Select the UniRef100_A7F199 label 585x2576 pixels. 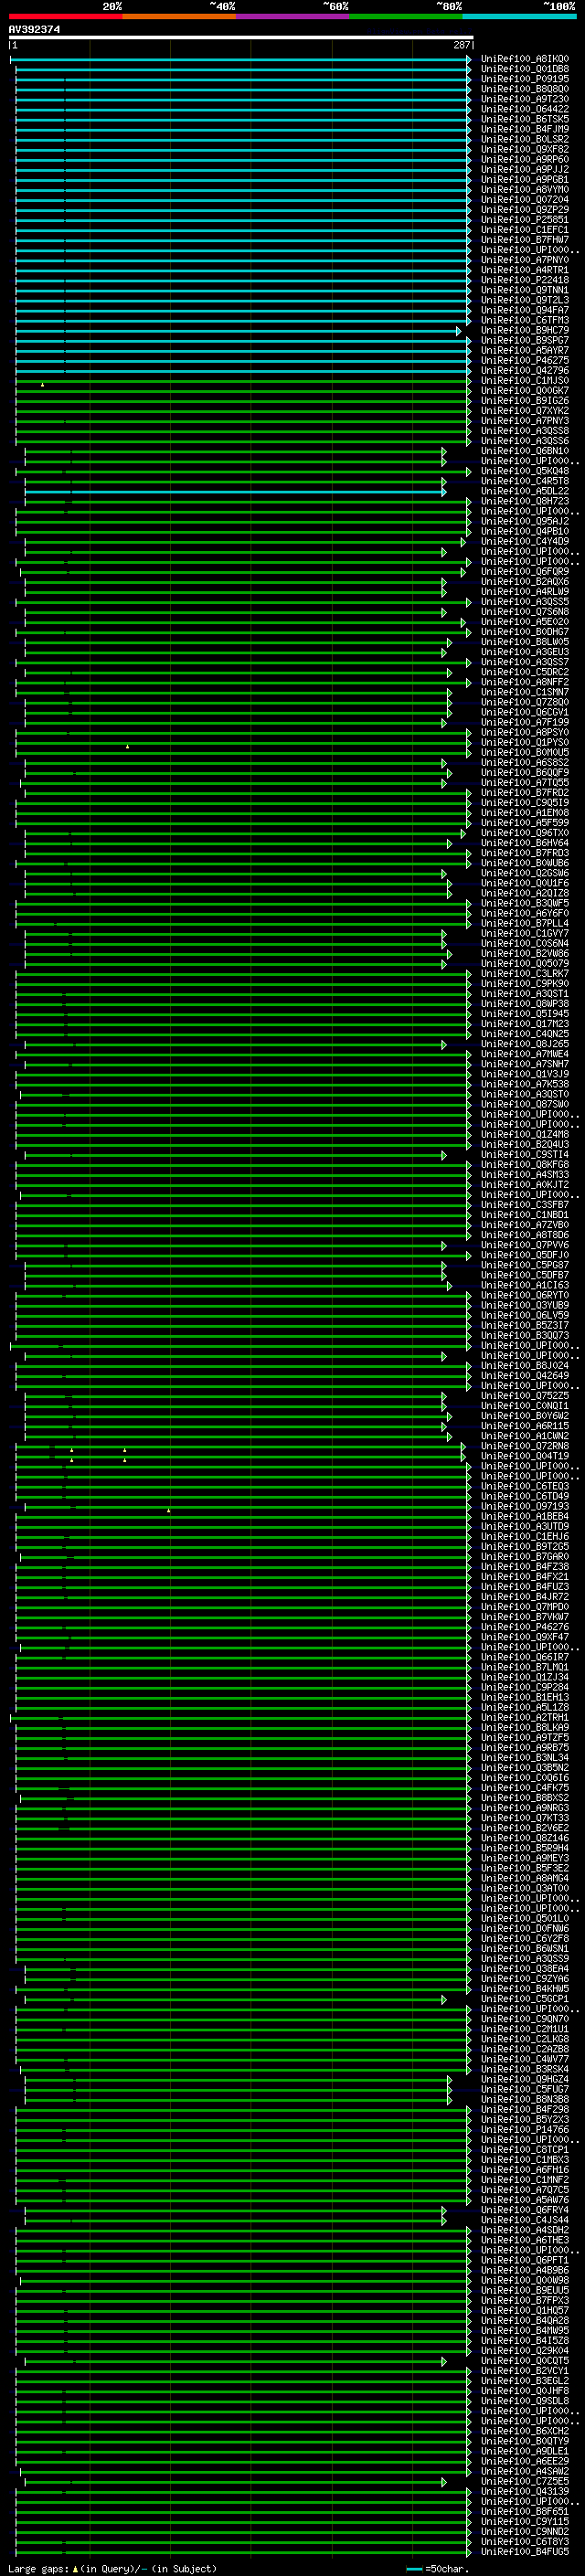pos(524,722)
